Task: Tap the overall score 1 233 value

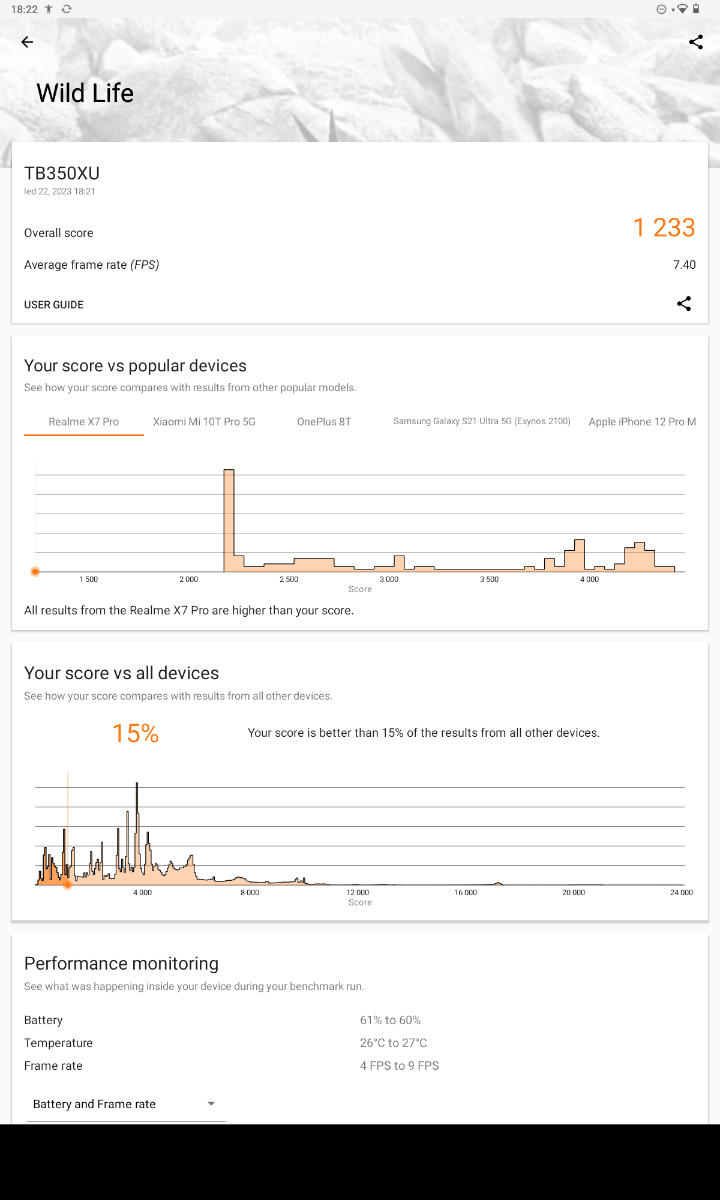Action: point(664,228)
